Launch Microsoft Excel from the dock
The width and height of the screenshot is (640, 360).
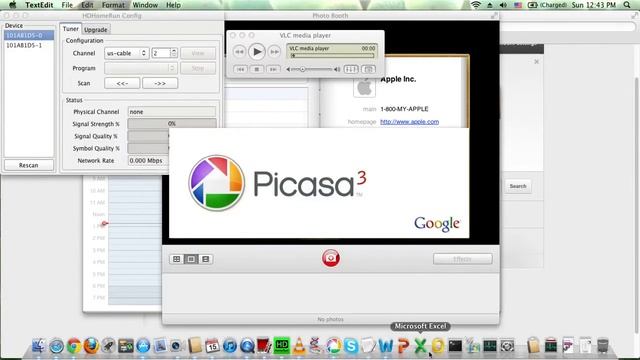(x=420, y=346)
